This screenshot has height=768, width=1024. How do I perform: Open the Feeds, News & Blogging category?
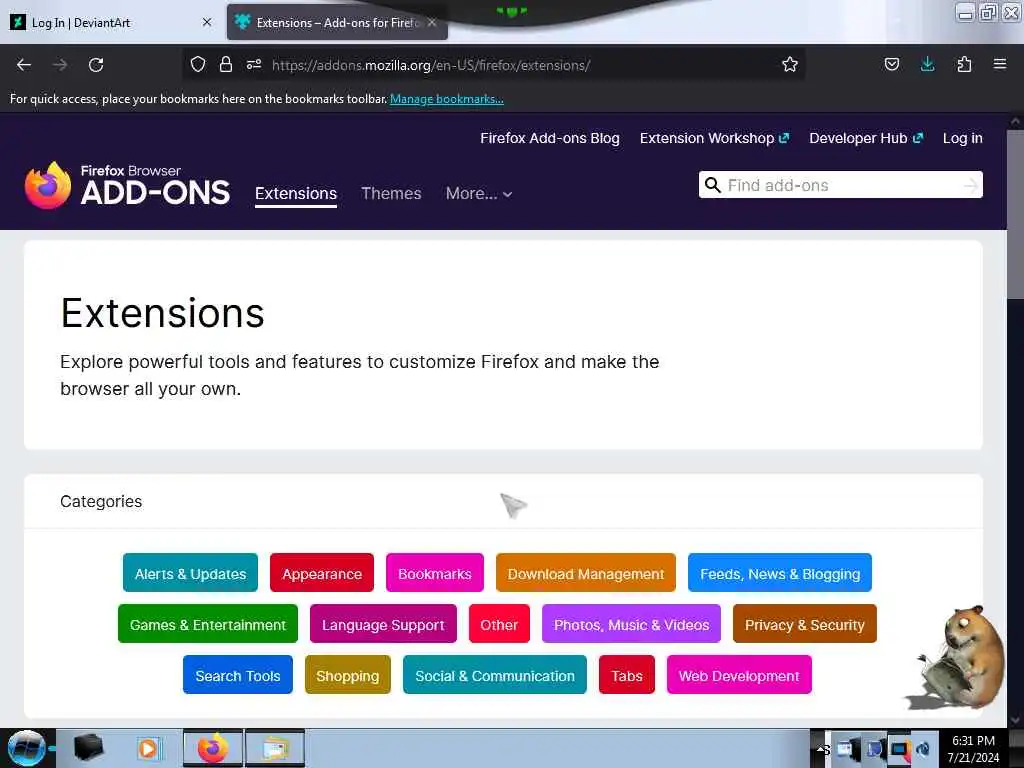pos(780,573)
